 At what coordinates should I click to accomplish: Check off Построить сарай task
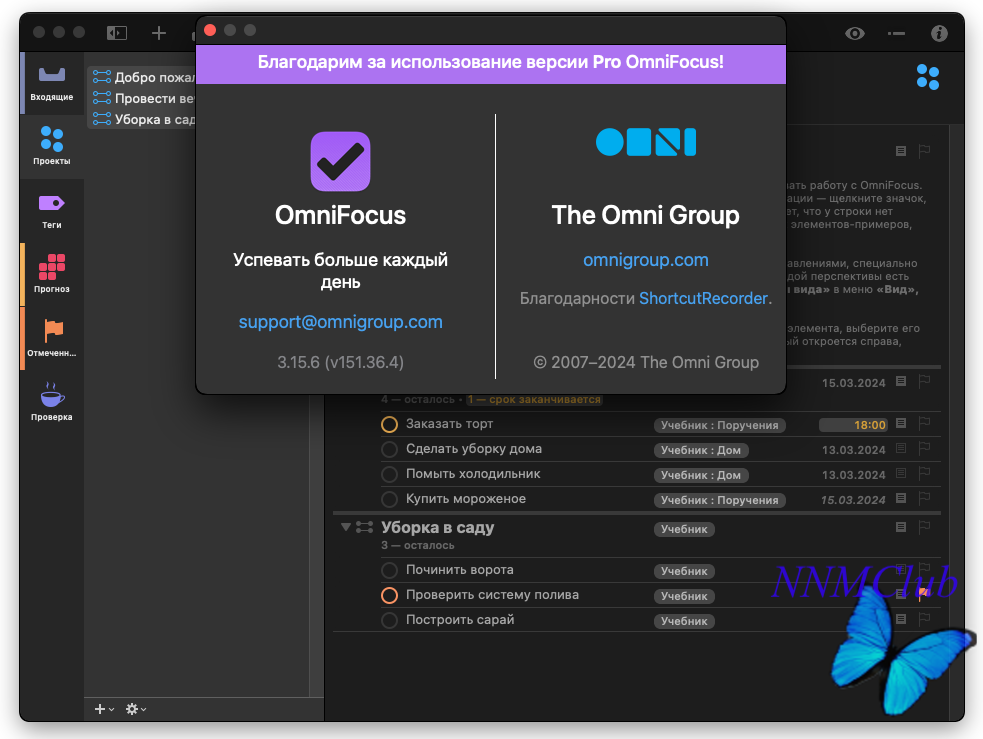tap(389, 621)
